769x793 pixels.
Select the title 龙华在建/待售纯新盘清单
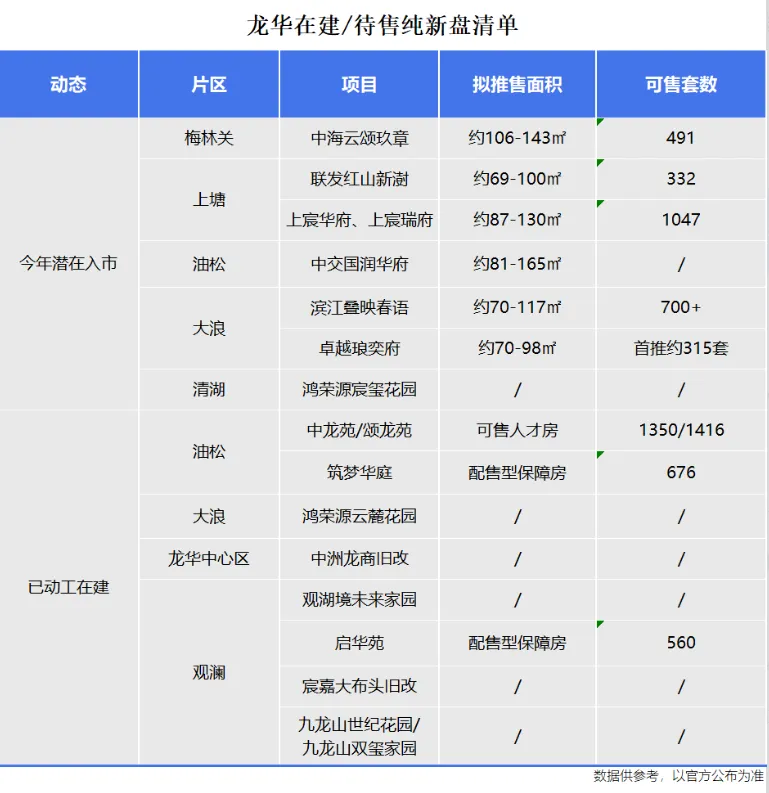click(x=382, y=25)
